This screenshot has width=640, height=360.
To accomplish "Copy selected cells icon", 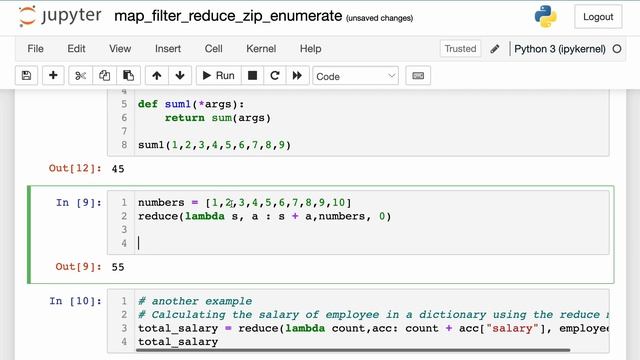I will coord(104,76).
